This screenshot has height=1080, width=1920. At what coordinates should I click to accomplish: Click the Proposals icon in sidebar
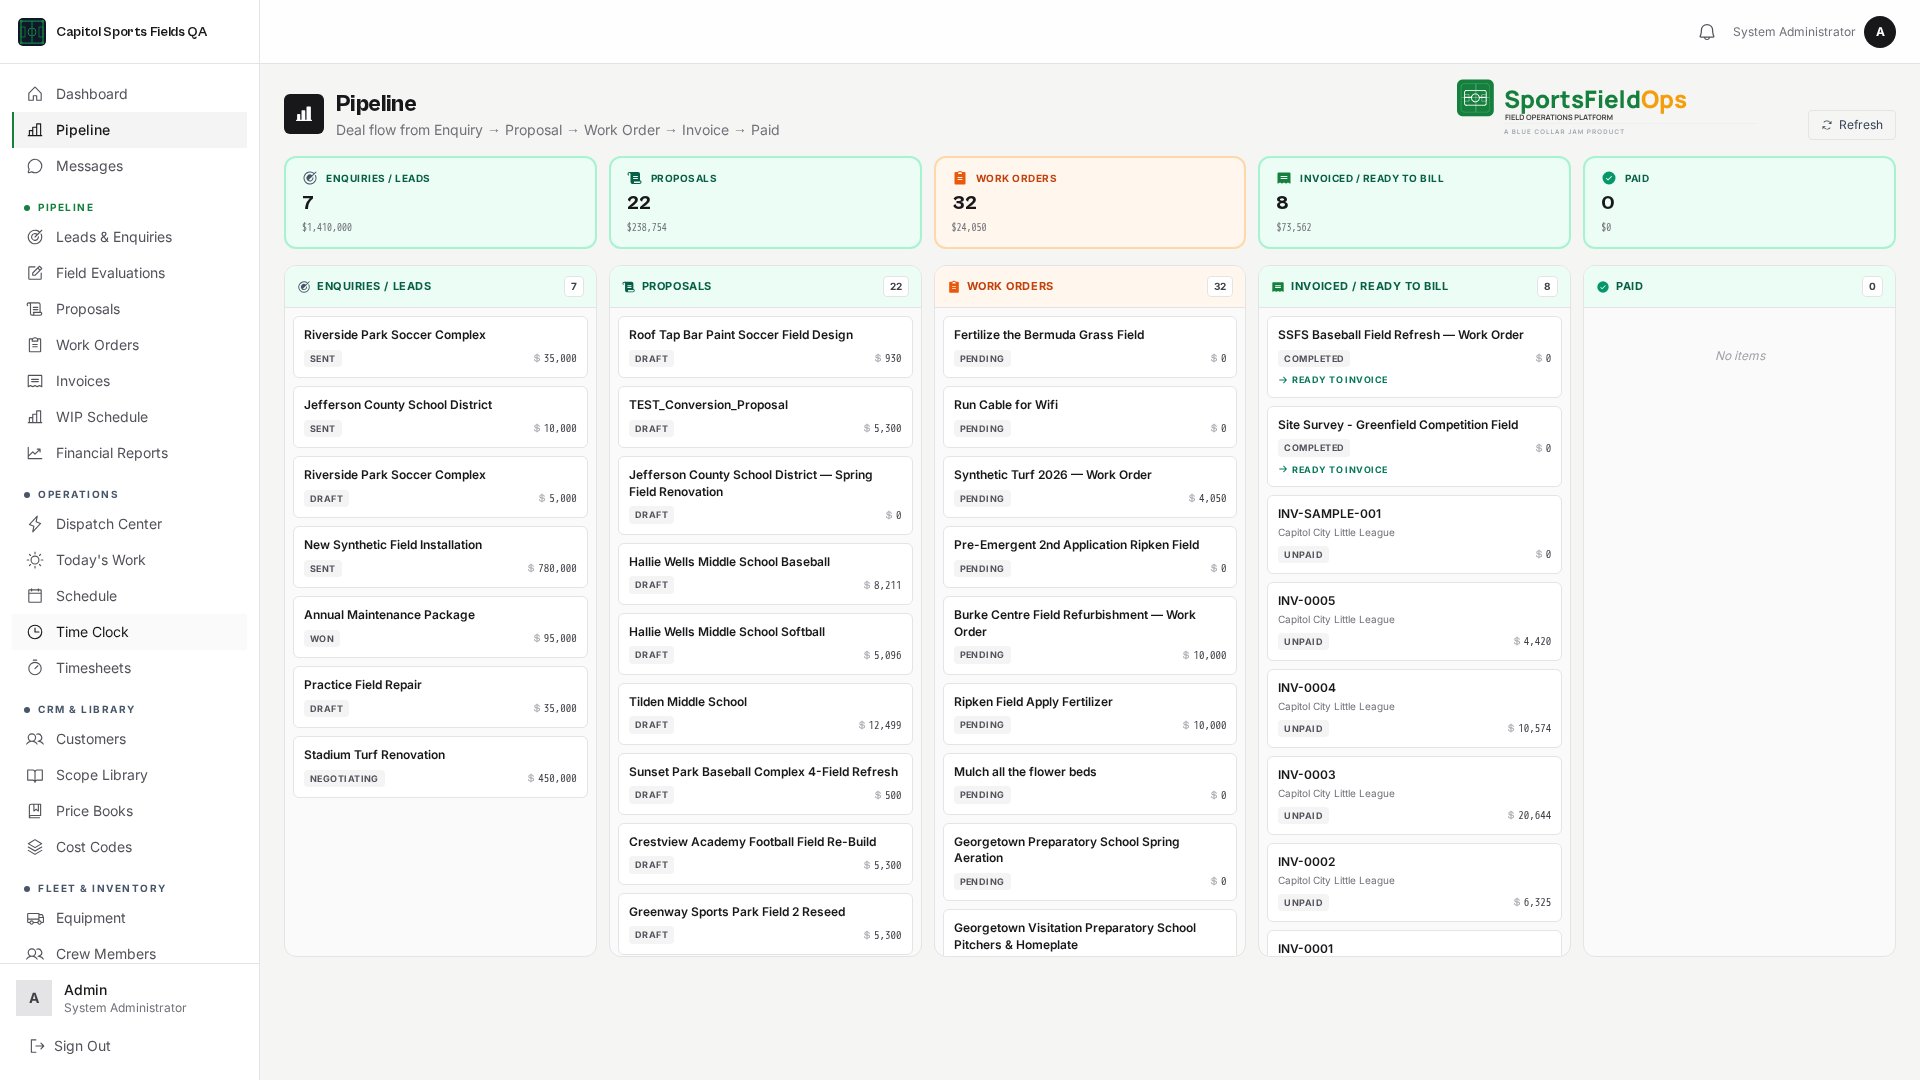click(35, 309)
